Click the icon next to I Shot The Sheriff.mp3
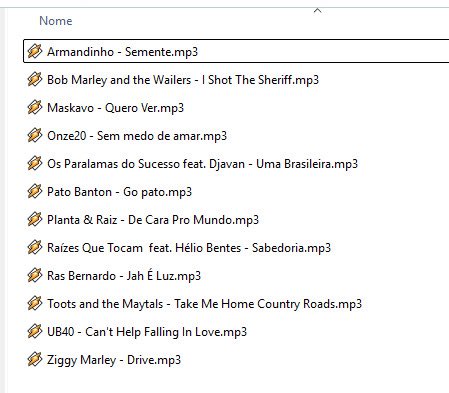This screenshot has height=393, width=449. (x=35, y=79)
